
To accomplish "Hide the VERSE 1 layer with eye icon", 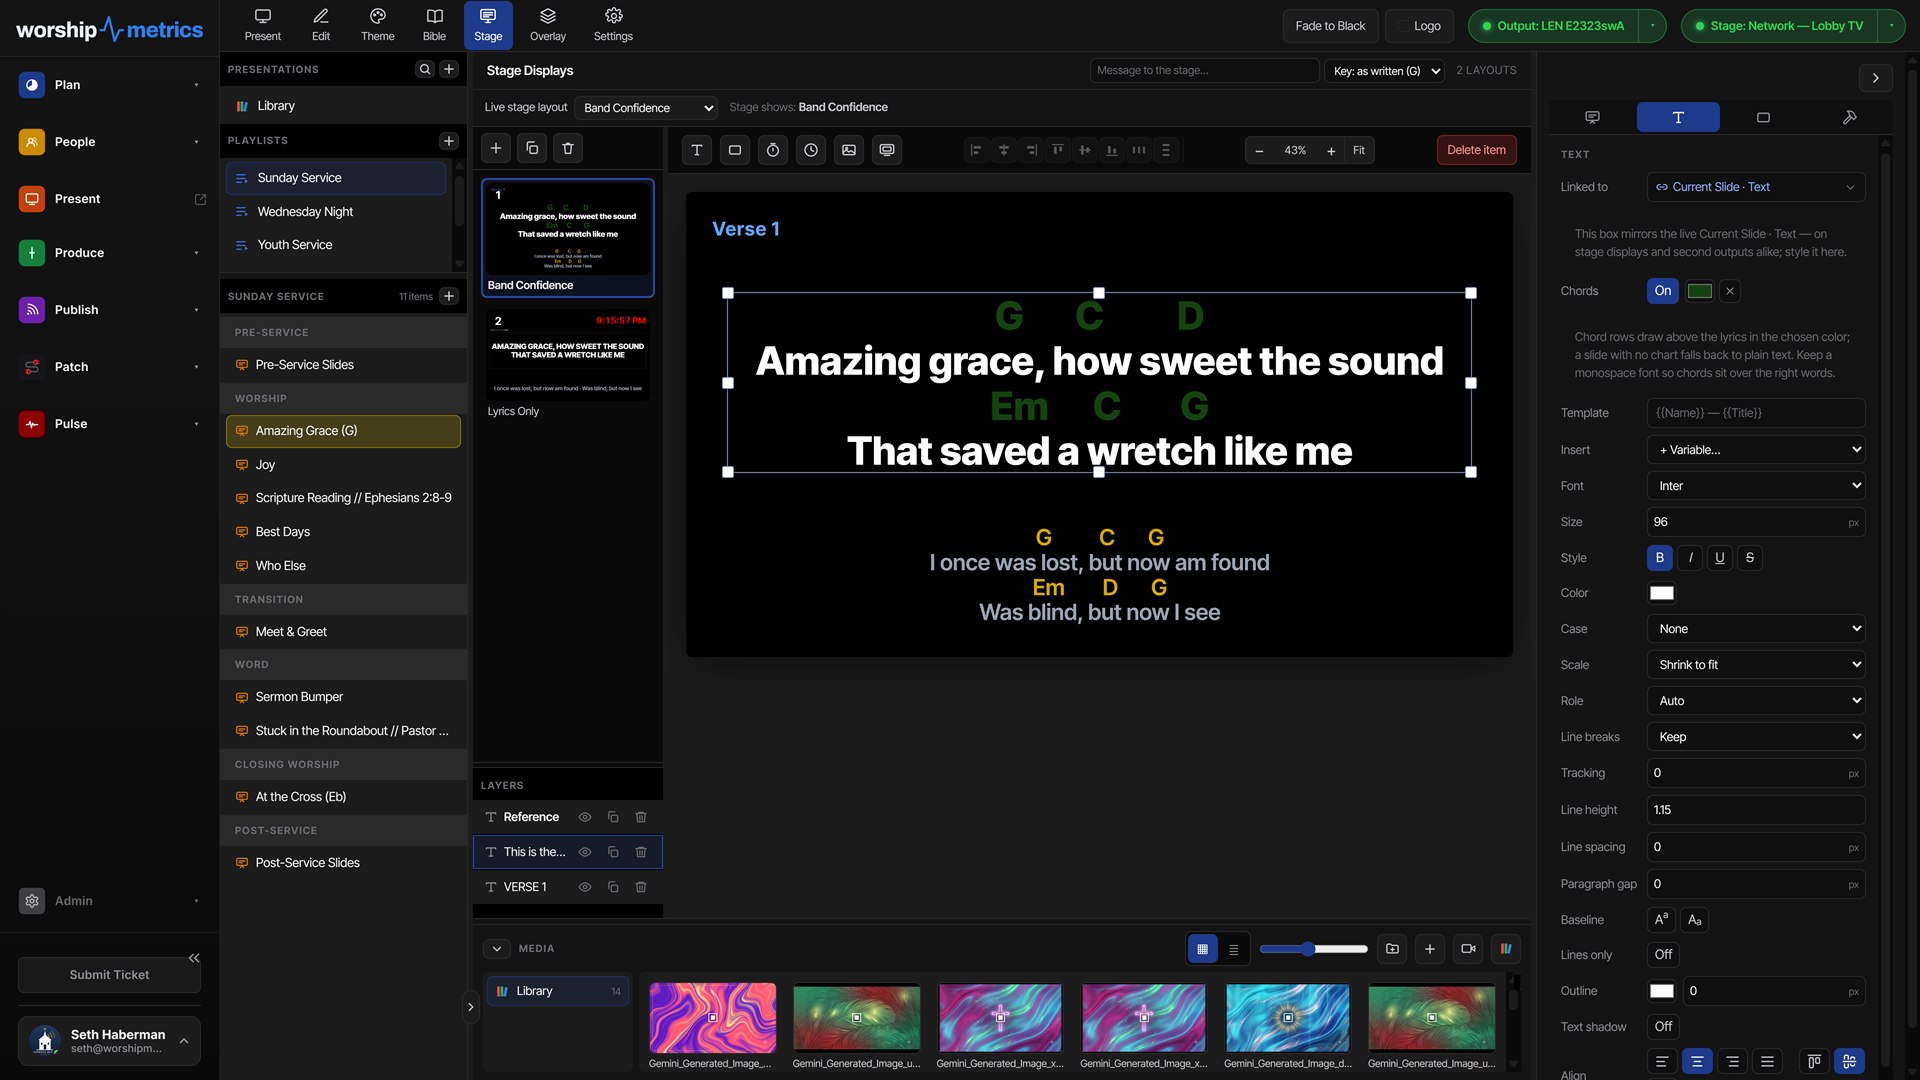I will click(x=585, y=887).
